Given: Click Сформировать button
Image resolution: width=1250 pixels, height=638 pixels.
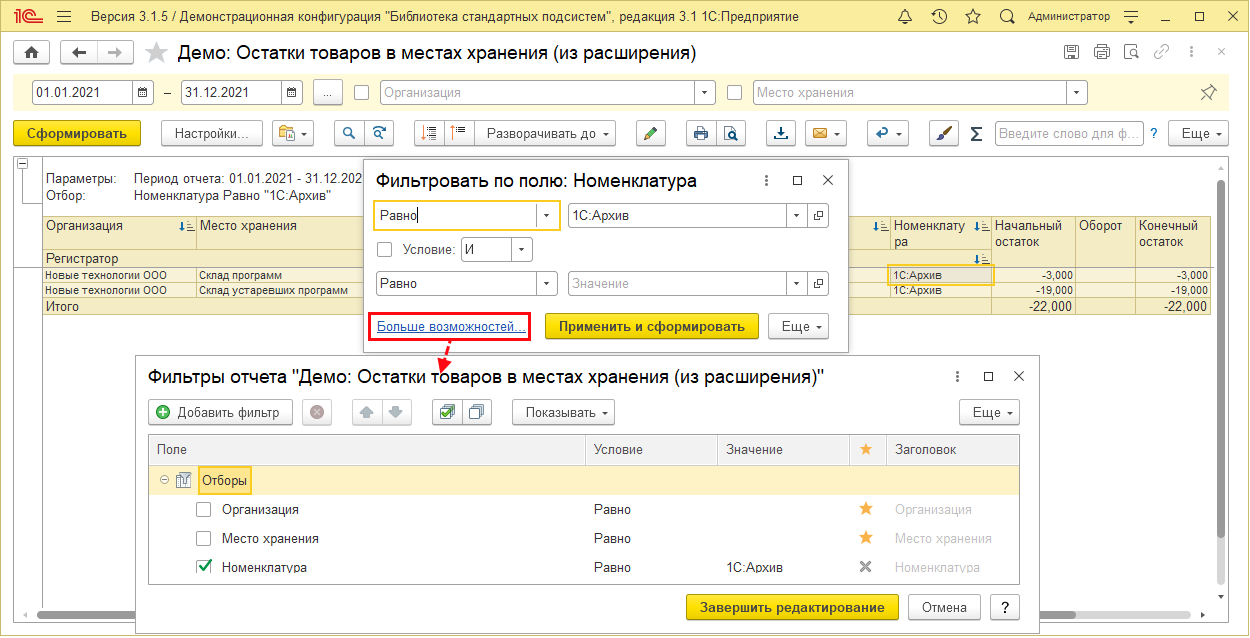Looking at the screenshot, I should 77,133.
